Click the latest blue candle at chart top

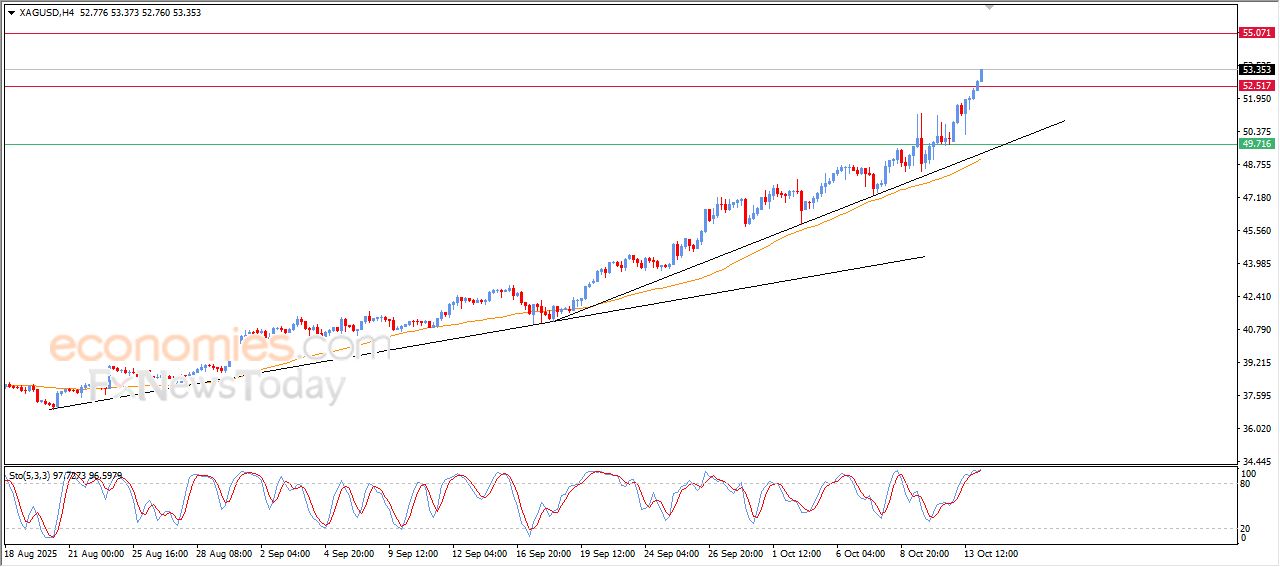(x=982, y=76)
